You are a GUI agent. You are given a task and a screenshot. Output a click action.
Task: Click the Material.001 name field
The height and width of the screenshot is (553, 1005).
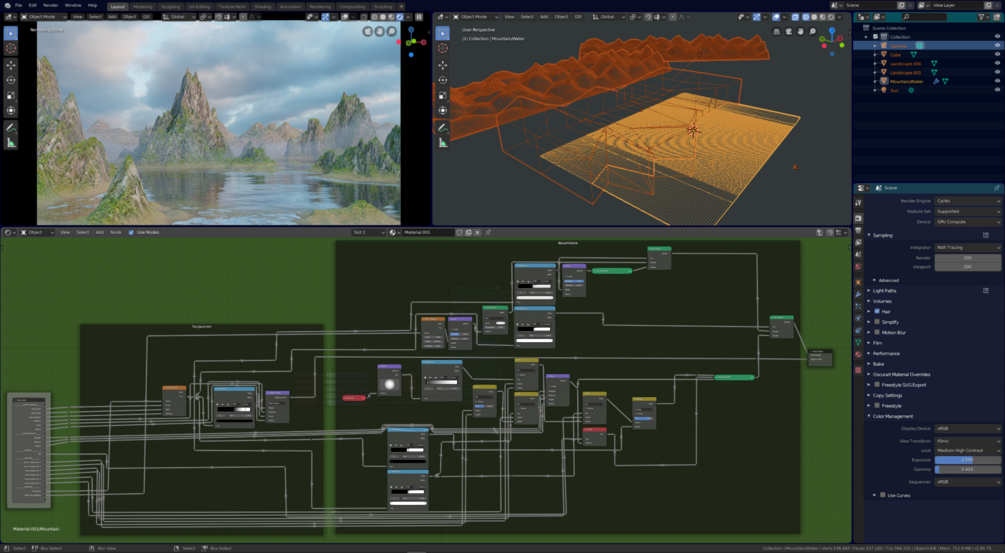(426, 232)
